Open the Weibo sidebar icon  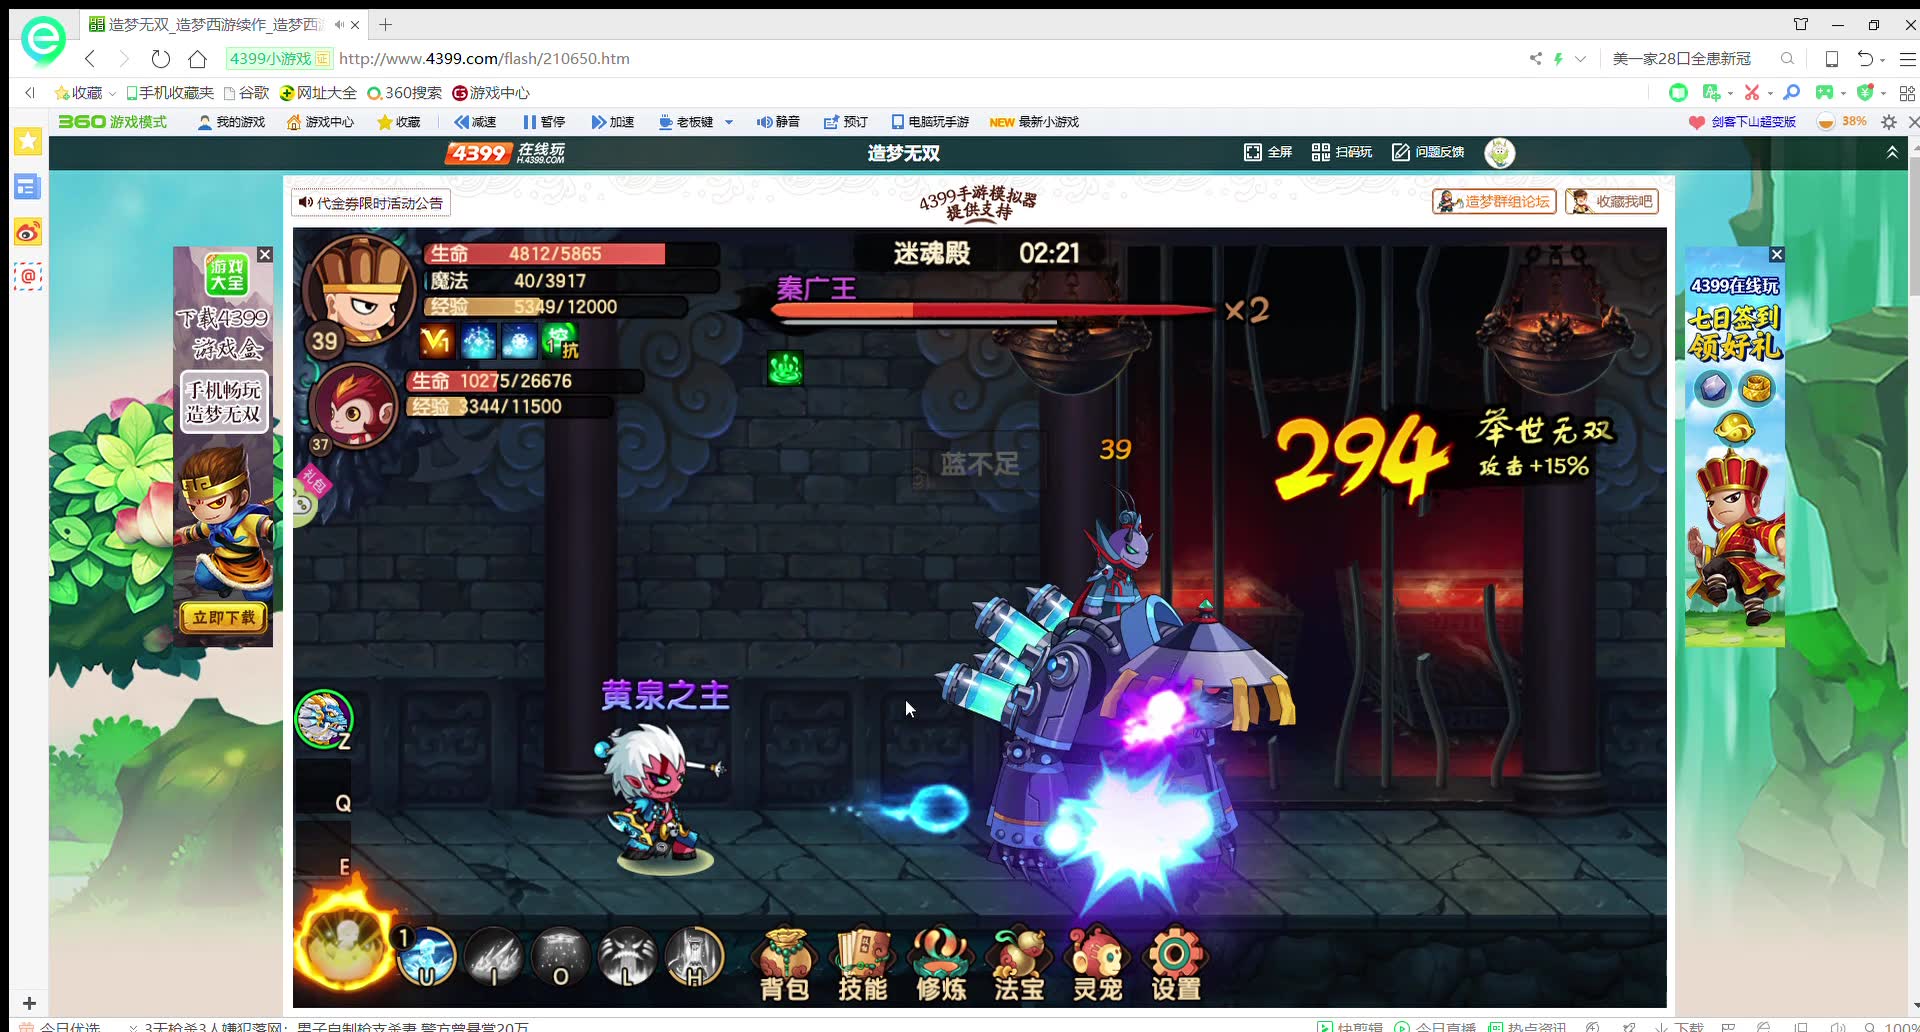[x=28, y=233]
